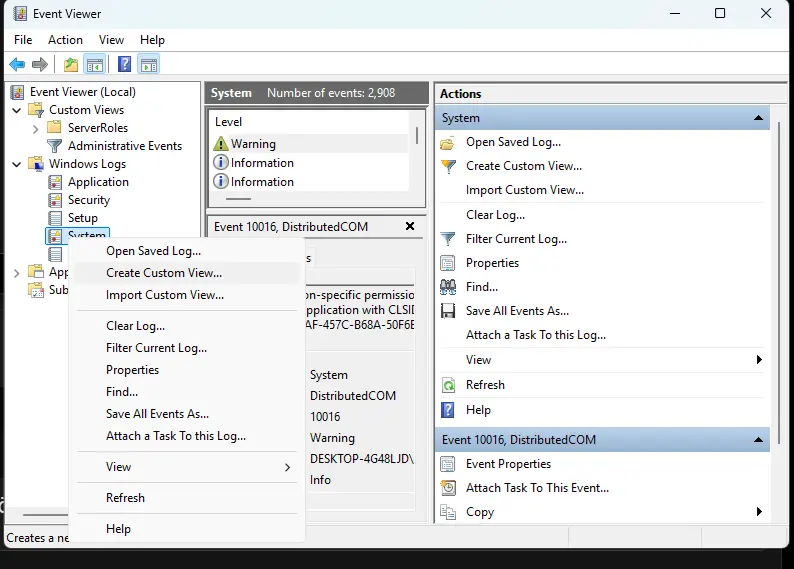Click the Setup log icon

(x=55, y=218)
